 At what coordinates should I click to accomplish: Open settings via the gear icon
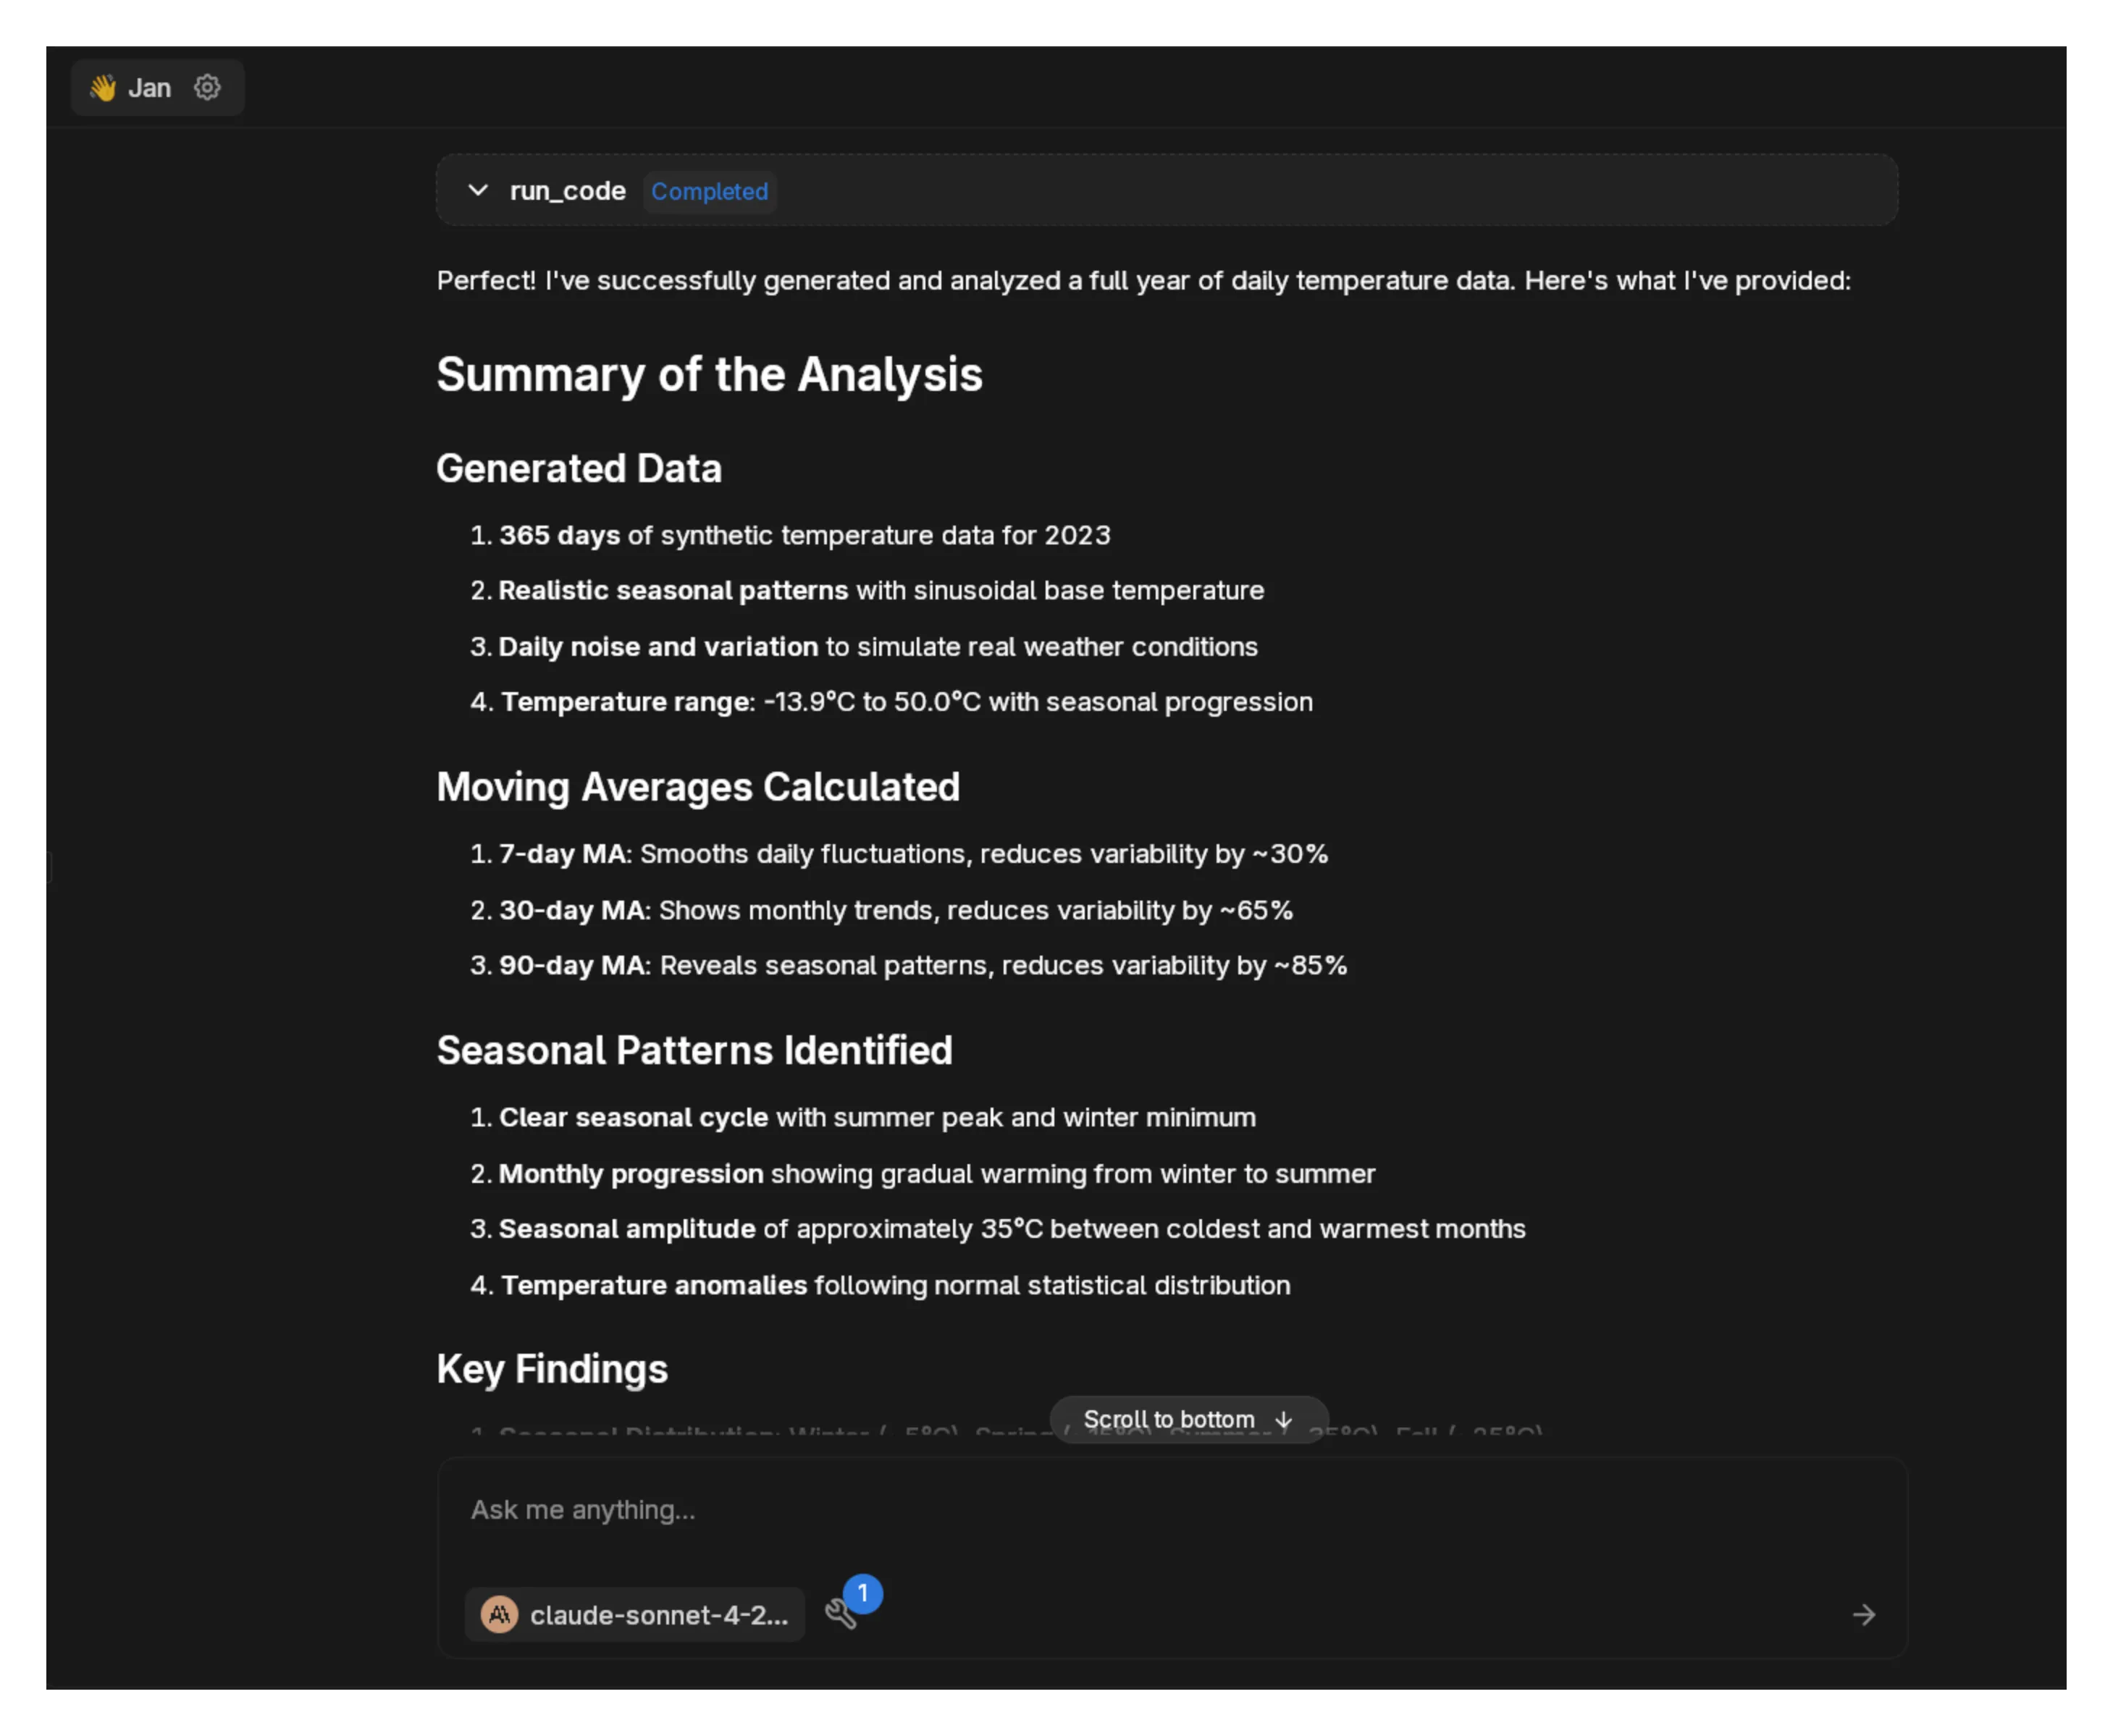coord(207,88)
